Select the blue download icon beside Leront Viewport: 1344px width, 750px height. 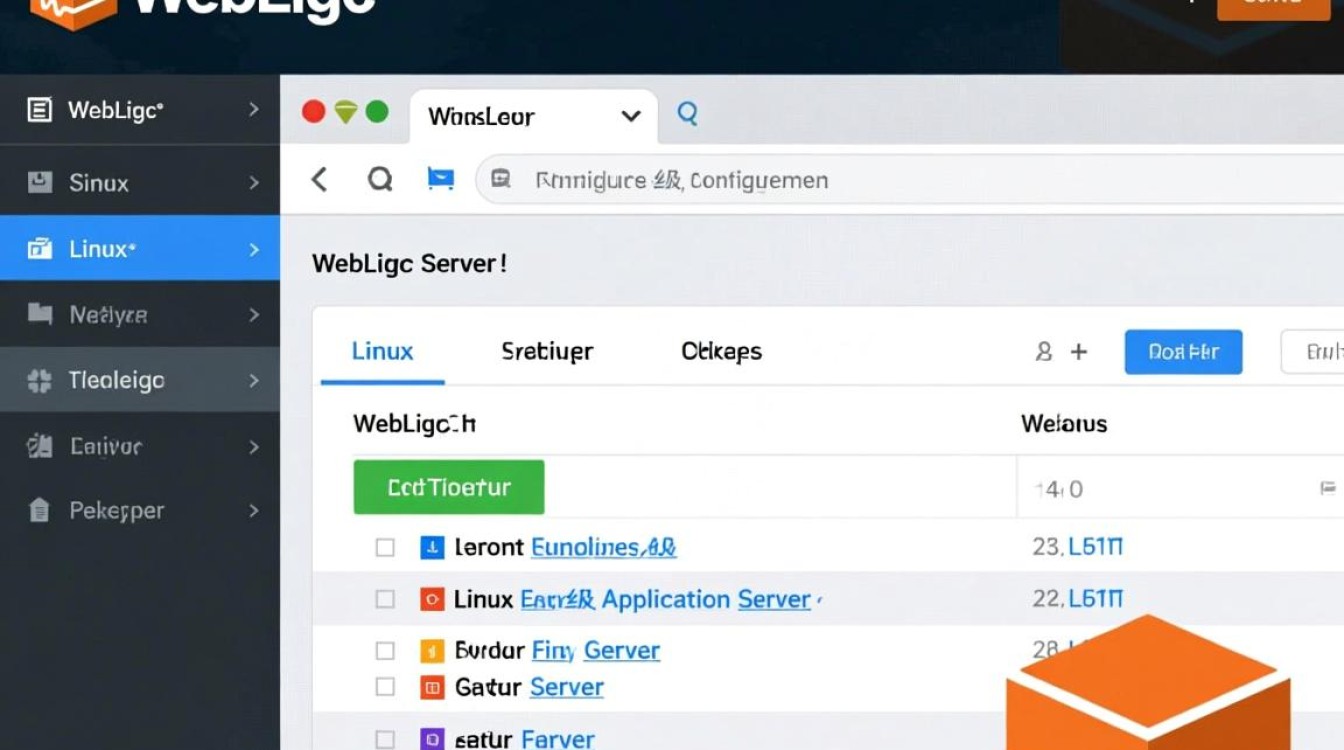432,547
